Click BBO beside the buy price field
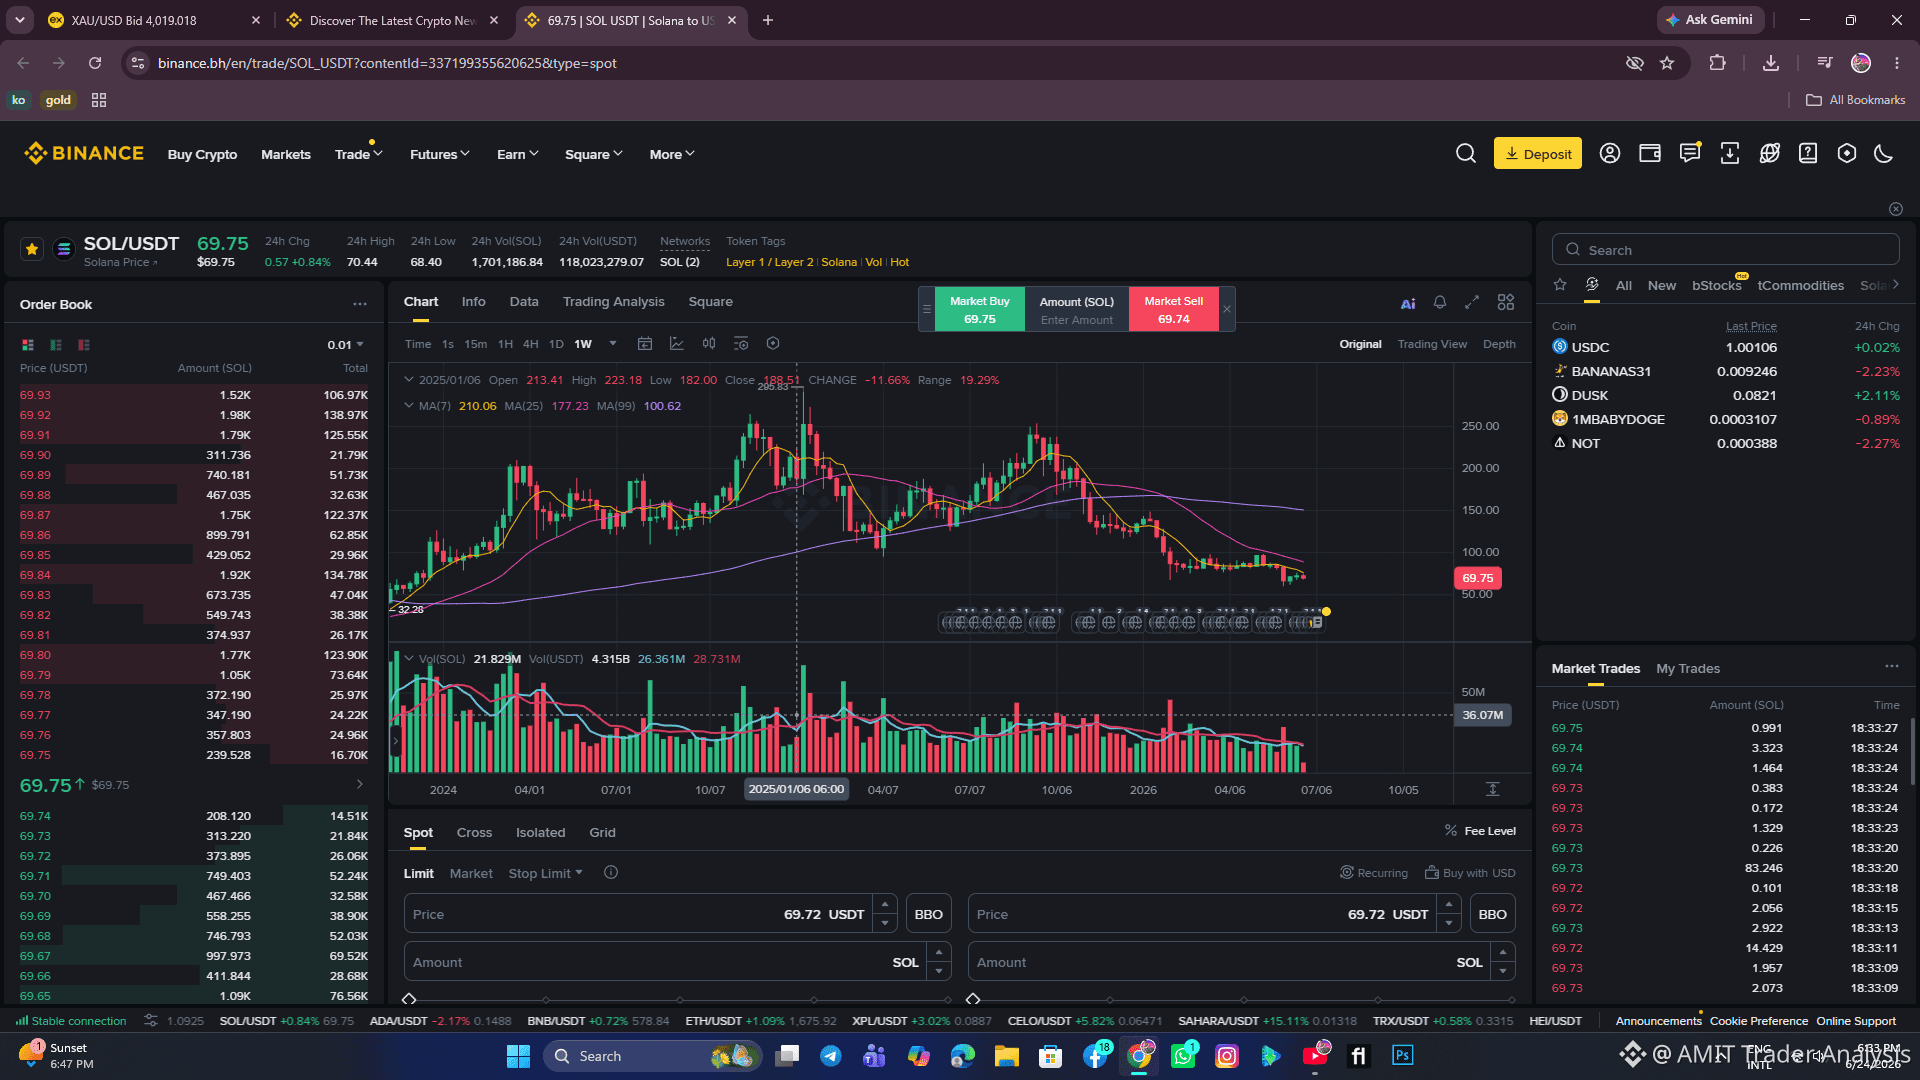This screenshot has width=1920, height=1080. (x=928, y=914)
